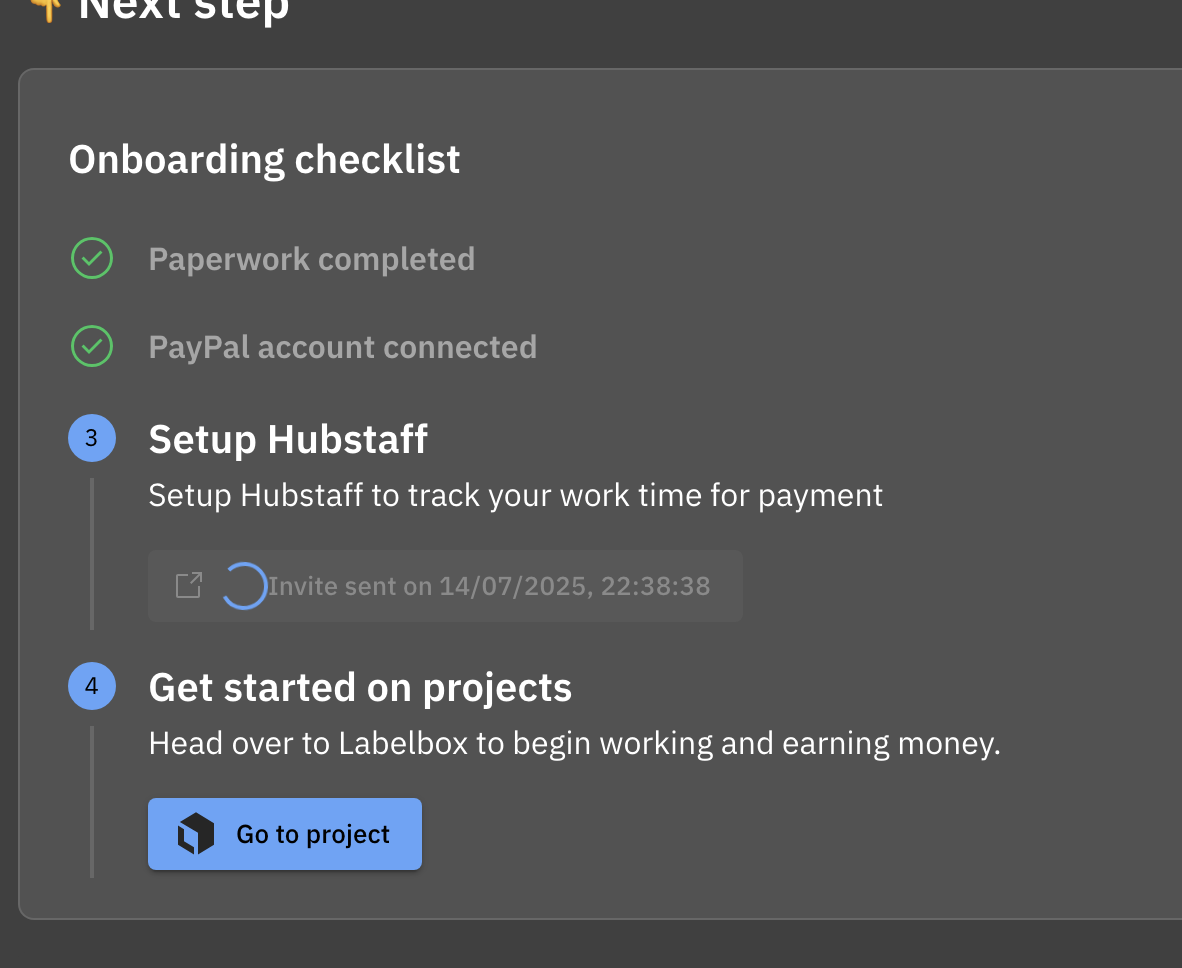Screen dimensions: 1182x968
Task: Click the external link icon in invite box
Action: tap(188, 586)
